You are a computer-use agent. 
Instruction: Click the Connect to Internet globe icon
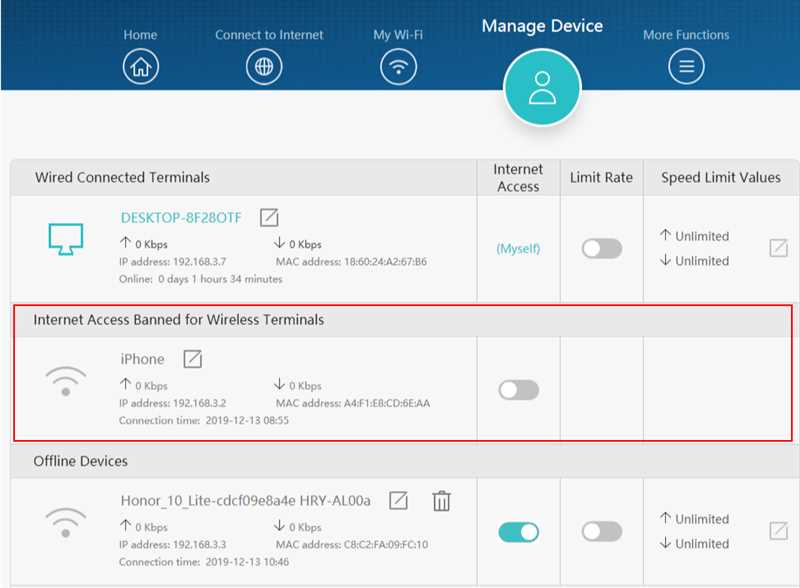(x=264, y=67)
